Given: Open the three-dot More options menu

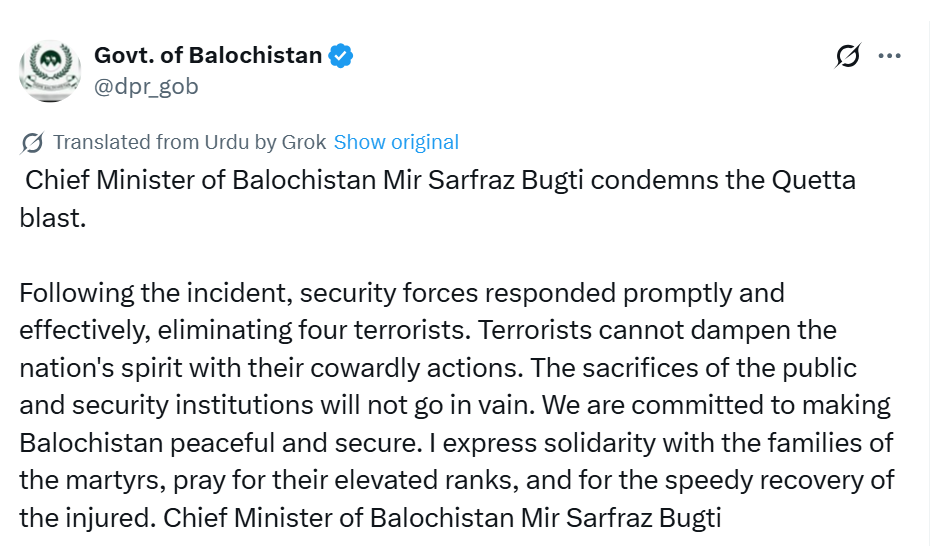Looking at the screenshot, I should click(x=889, y=56).
